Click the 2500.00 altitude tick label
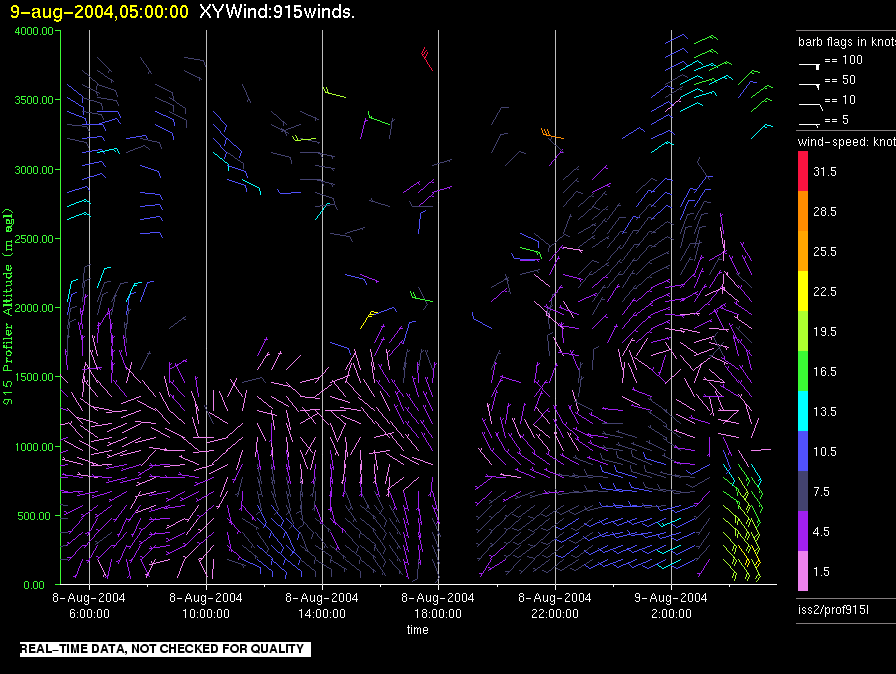 [x=34, y=239]
